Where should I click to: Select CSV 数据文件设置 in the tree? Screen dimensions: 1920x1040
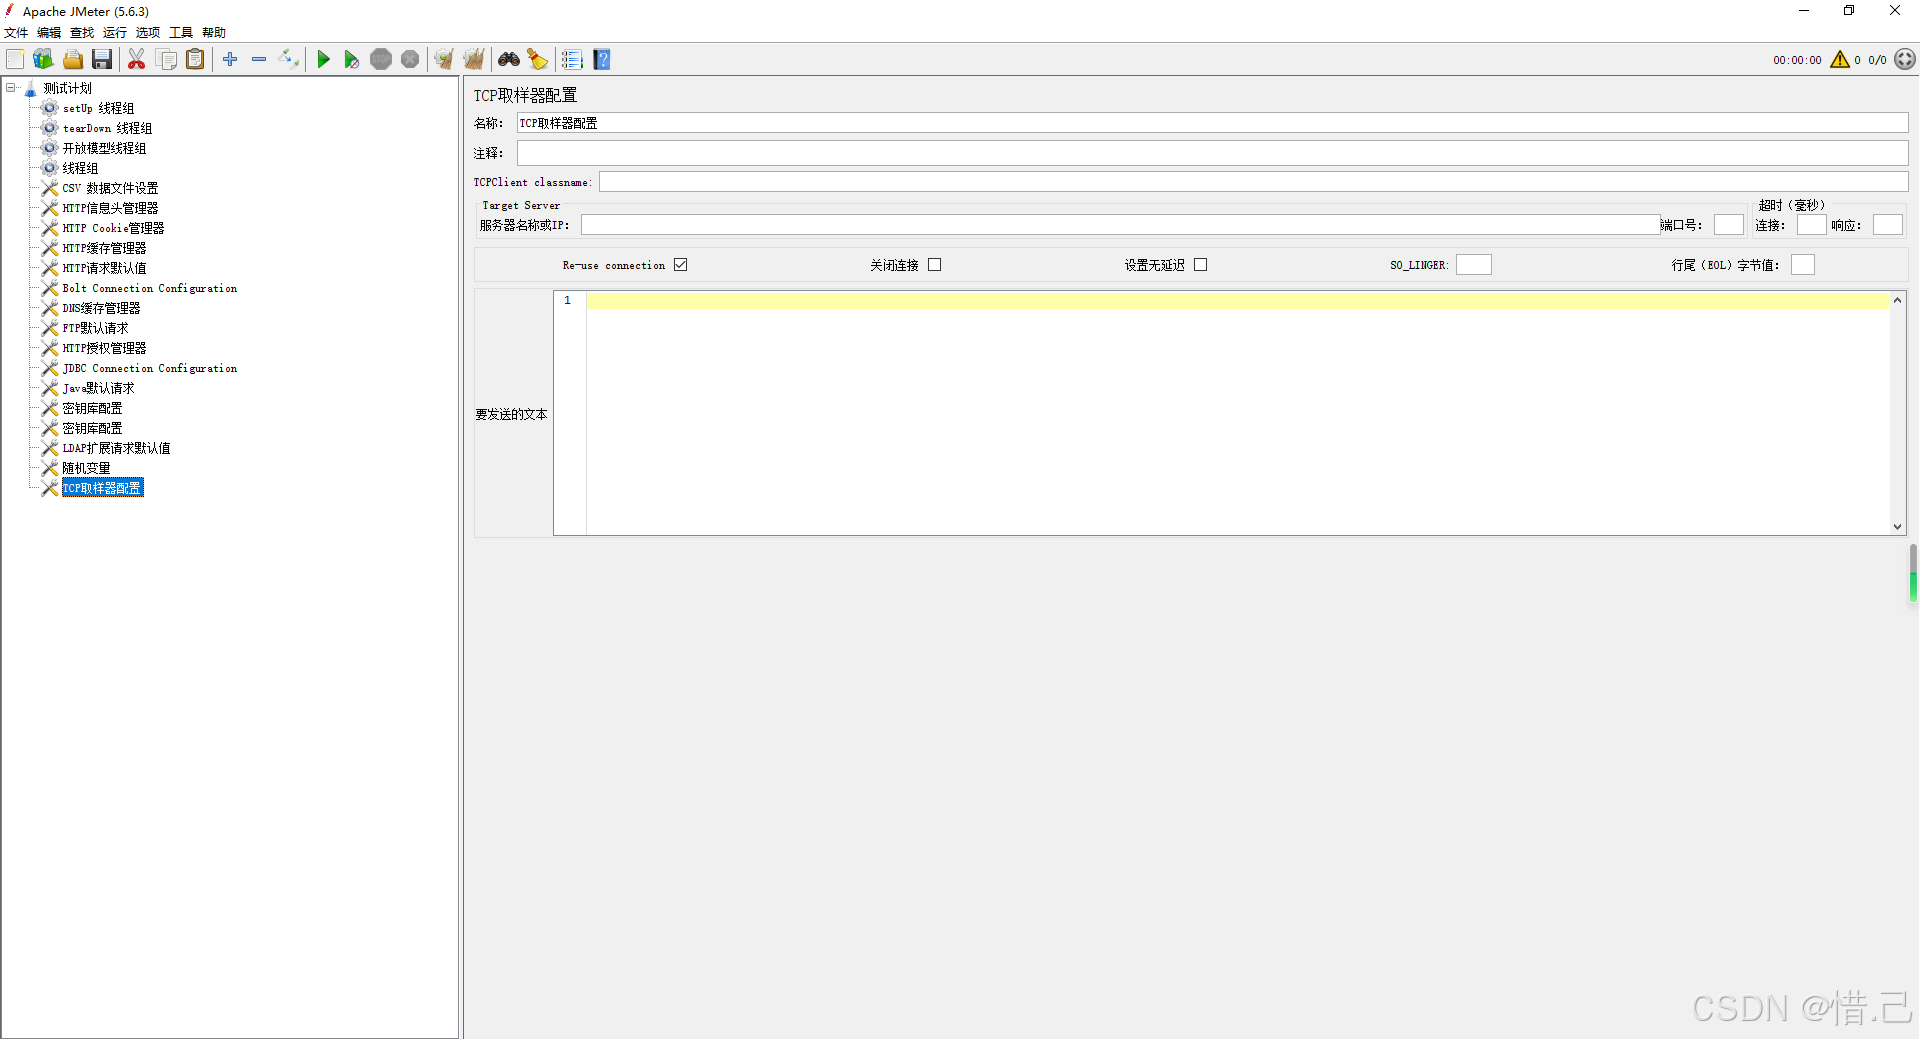(110, 188)
